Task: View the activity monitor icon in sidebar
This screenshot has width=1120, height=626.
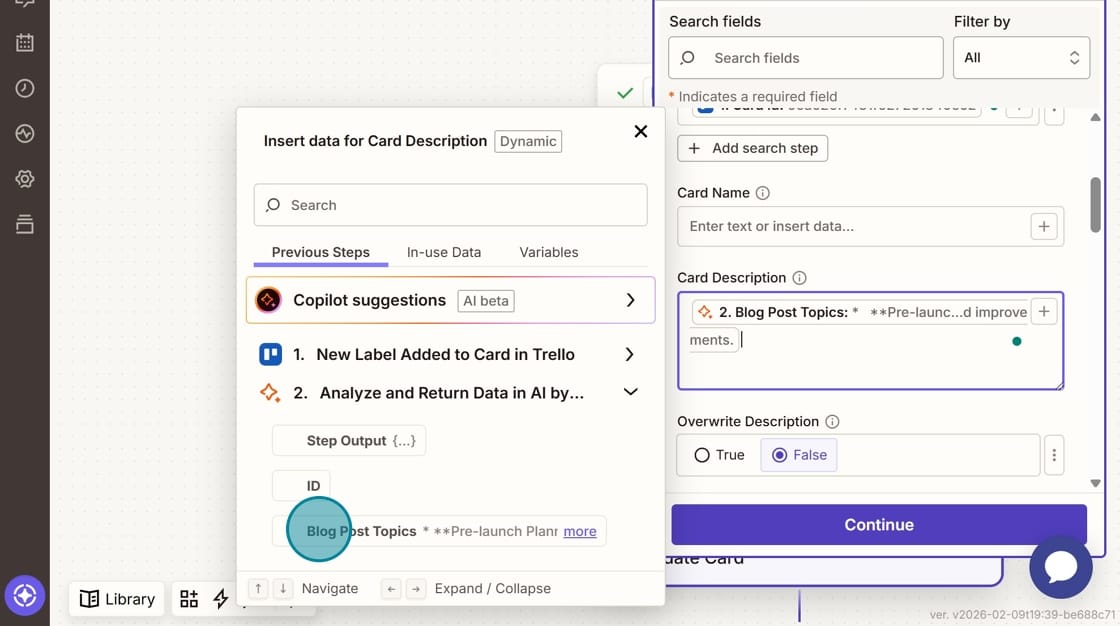Action: tap(24, 133)
